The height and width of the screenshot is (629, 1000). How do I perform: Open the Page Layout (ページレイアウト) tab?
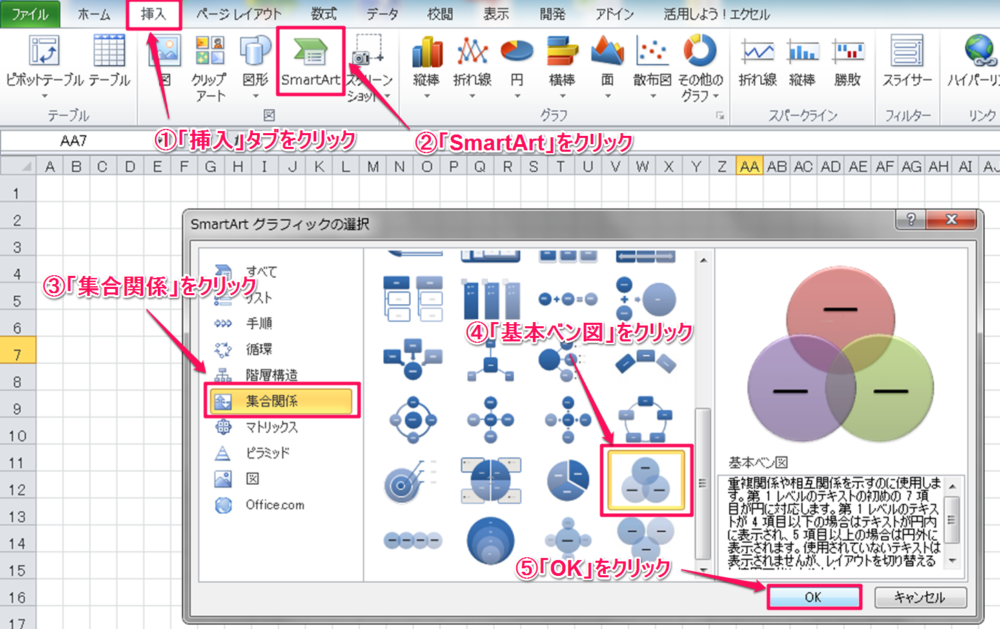tap(238, 14)
